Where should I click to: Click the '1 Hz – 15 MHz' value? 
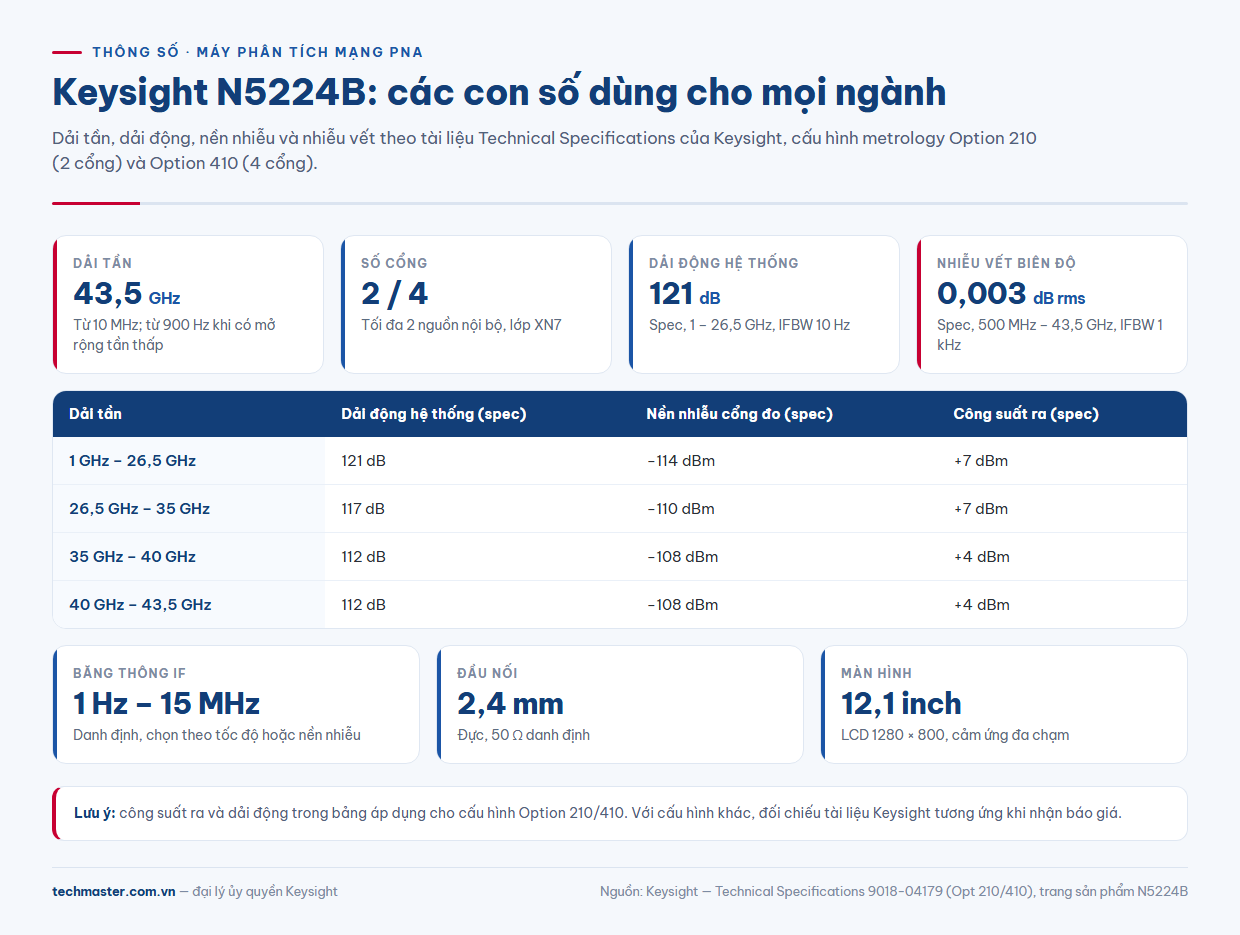(166, 704)
